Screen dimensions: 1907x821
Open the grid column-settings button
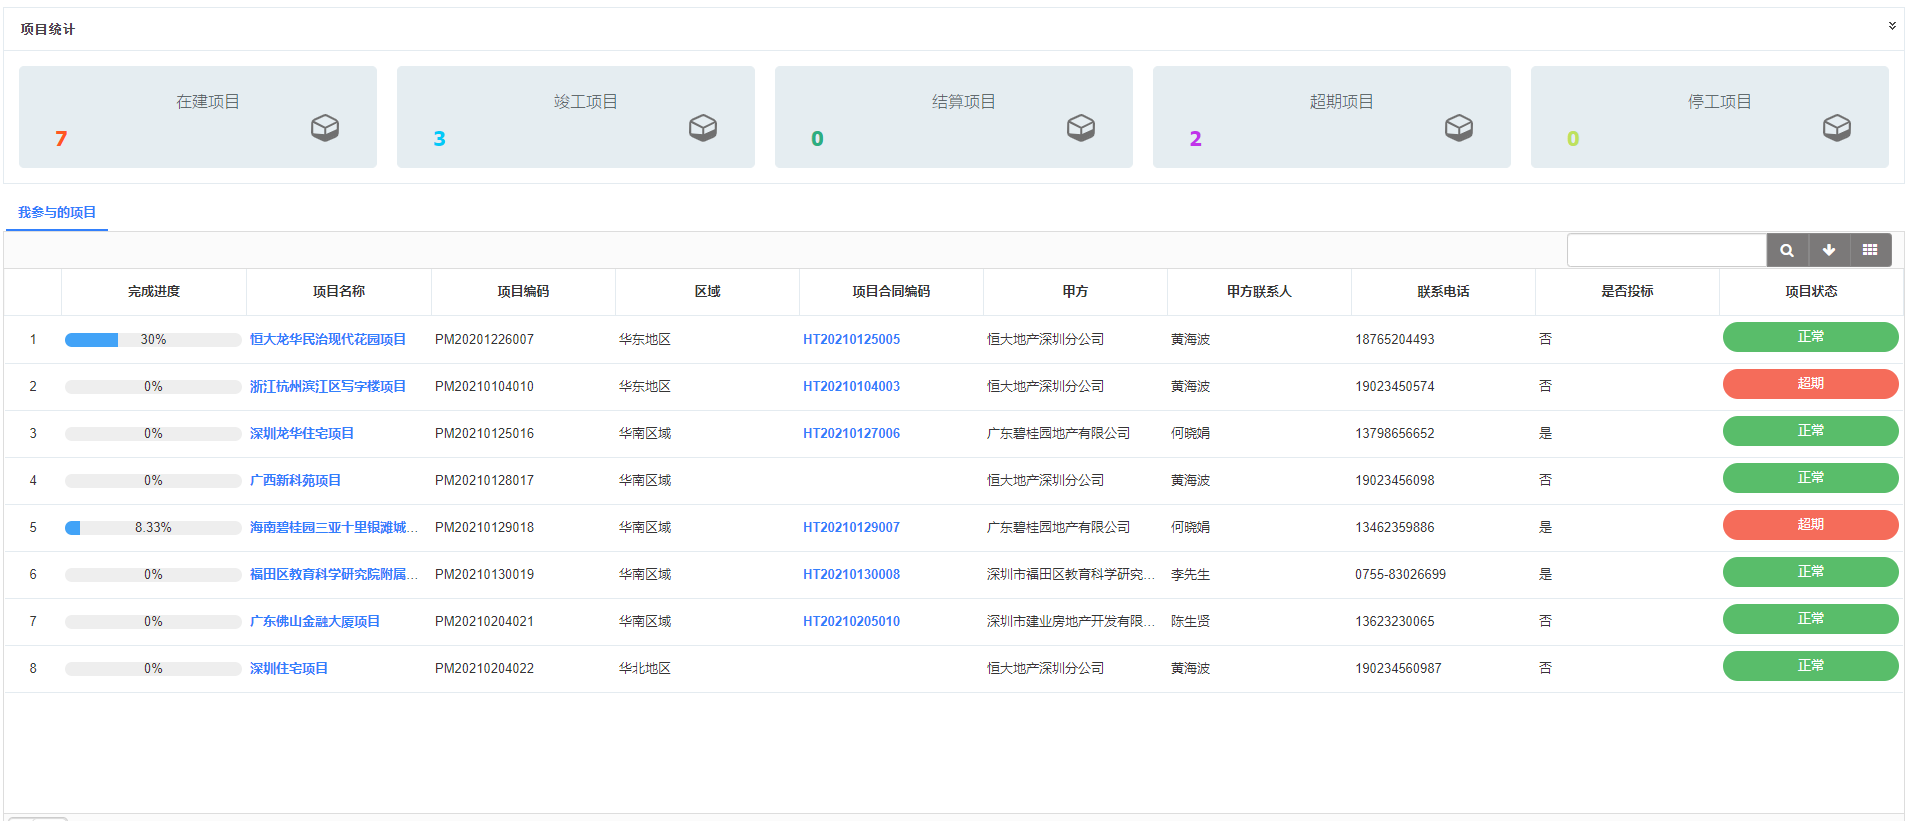pos(1870,250)
